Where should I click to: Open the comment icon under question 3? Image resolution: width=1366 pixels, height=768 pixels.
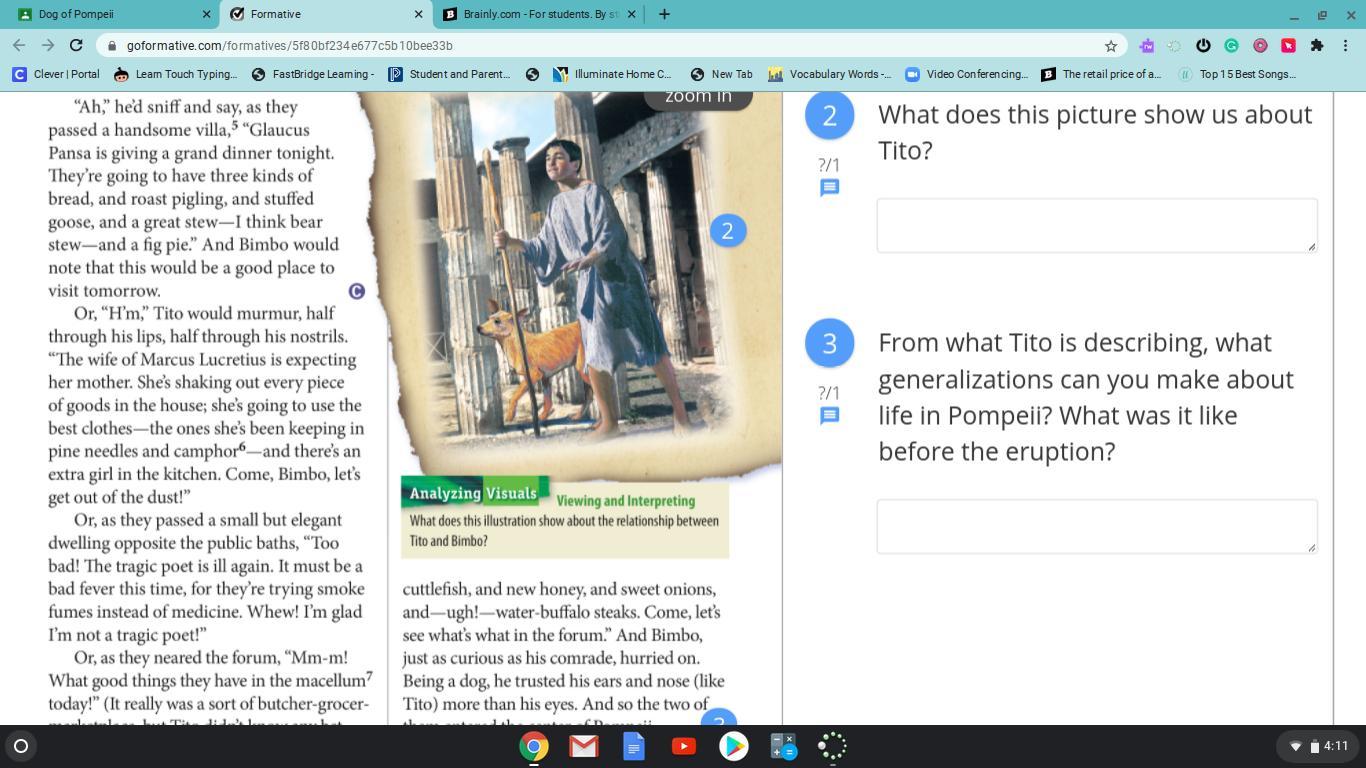(829, 416)
